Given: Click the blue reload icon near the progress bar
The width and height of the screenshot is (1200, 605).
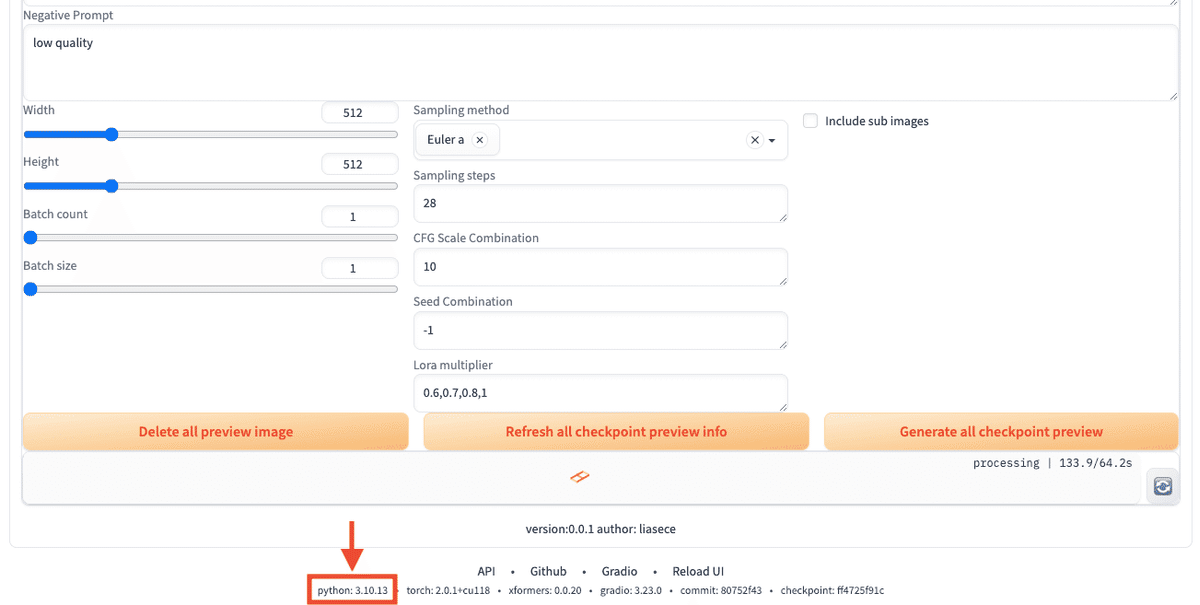Looking at the screenshot, I should pos(1162,485).
